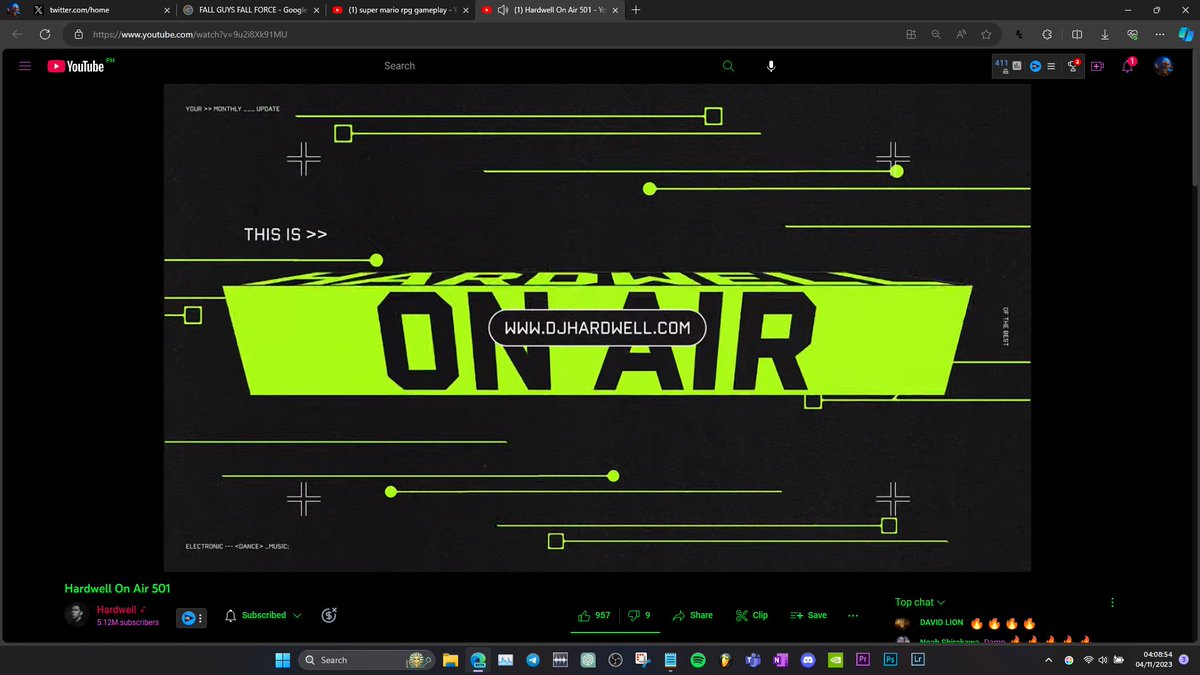Open Edge downloads arrow icon

pyautogui.click(x=1104, y=33)
